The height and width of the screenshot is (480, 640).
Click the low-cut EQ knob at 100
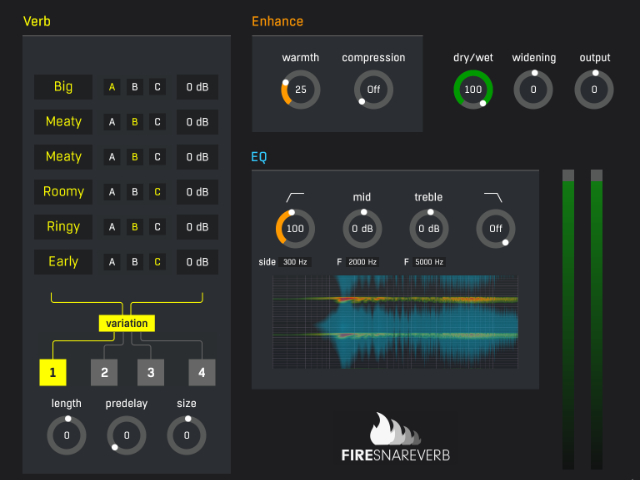click(x=295, y=229)
